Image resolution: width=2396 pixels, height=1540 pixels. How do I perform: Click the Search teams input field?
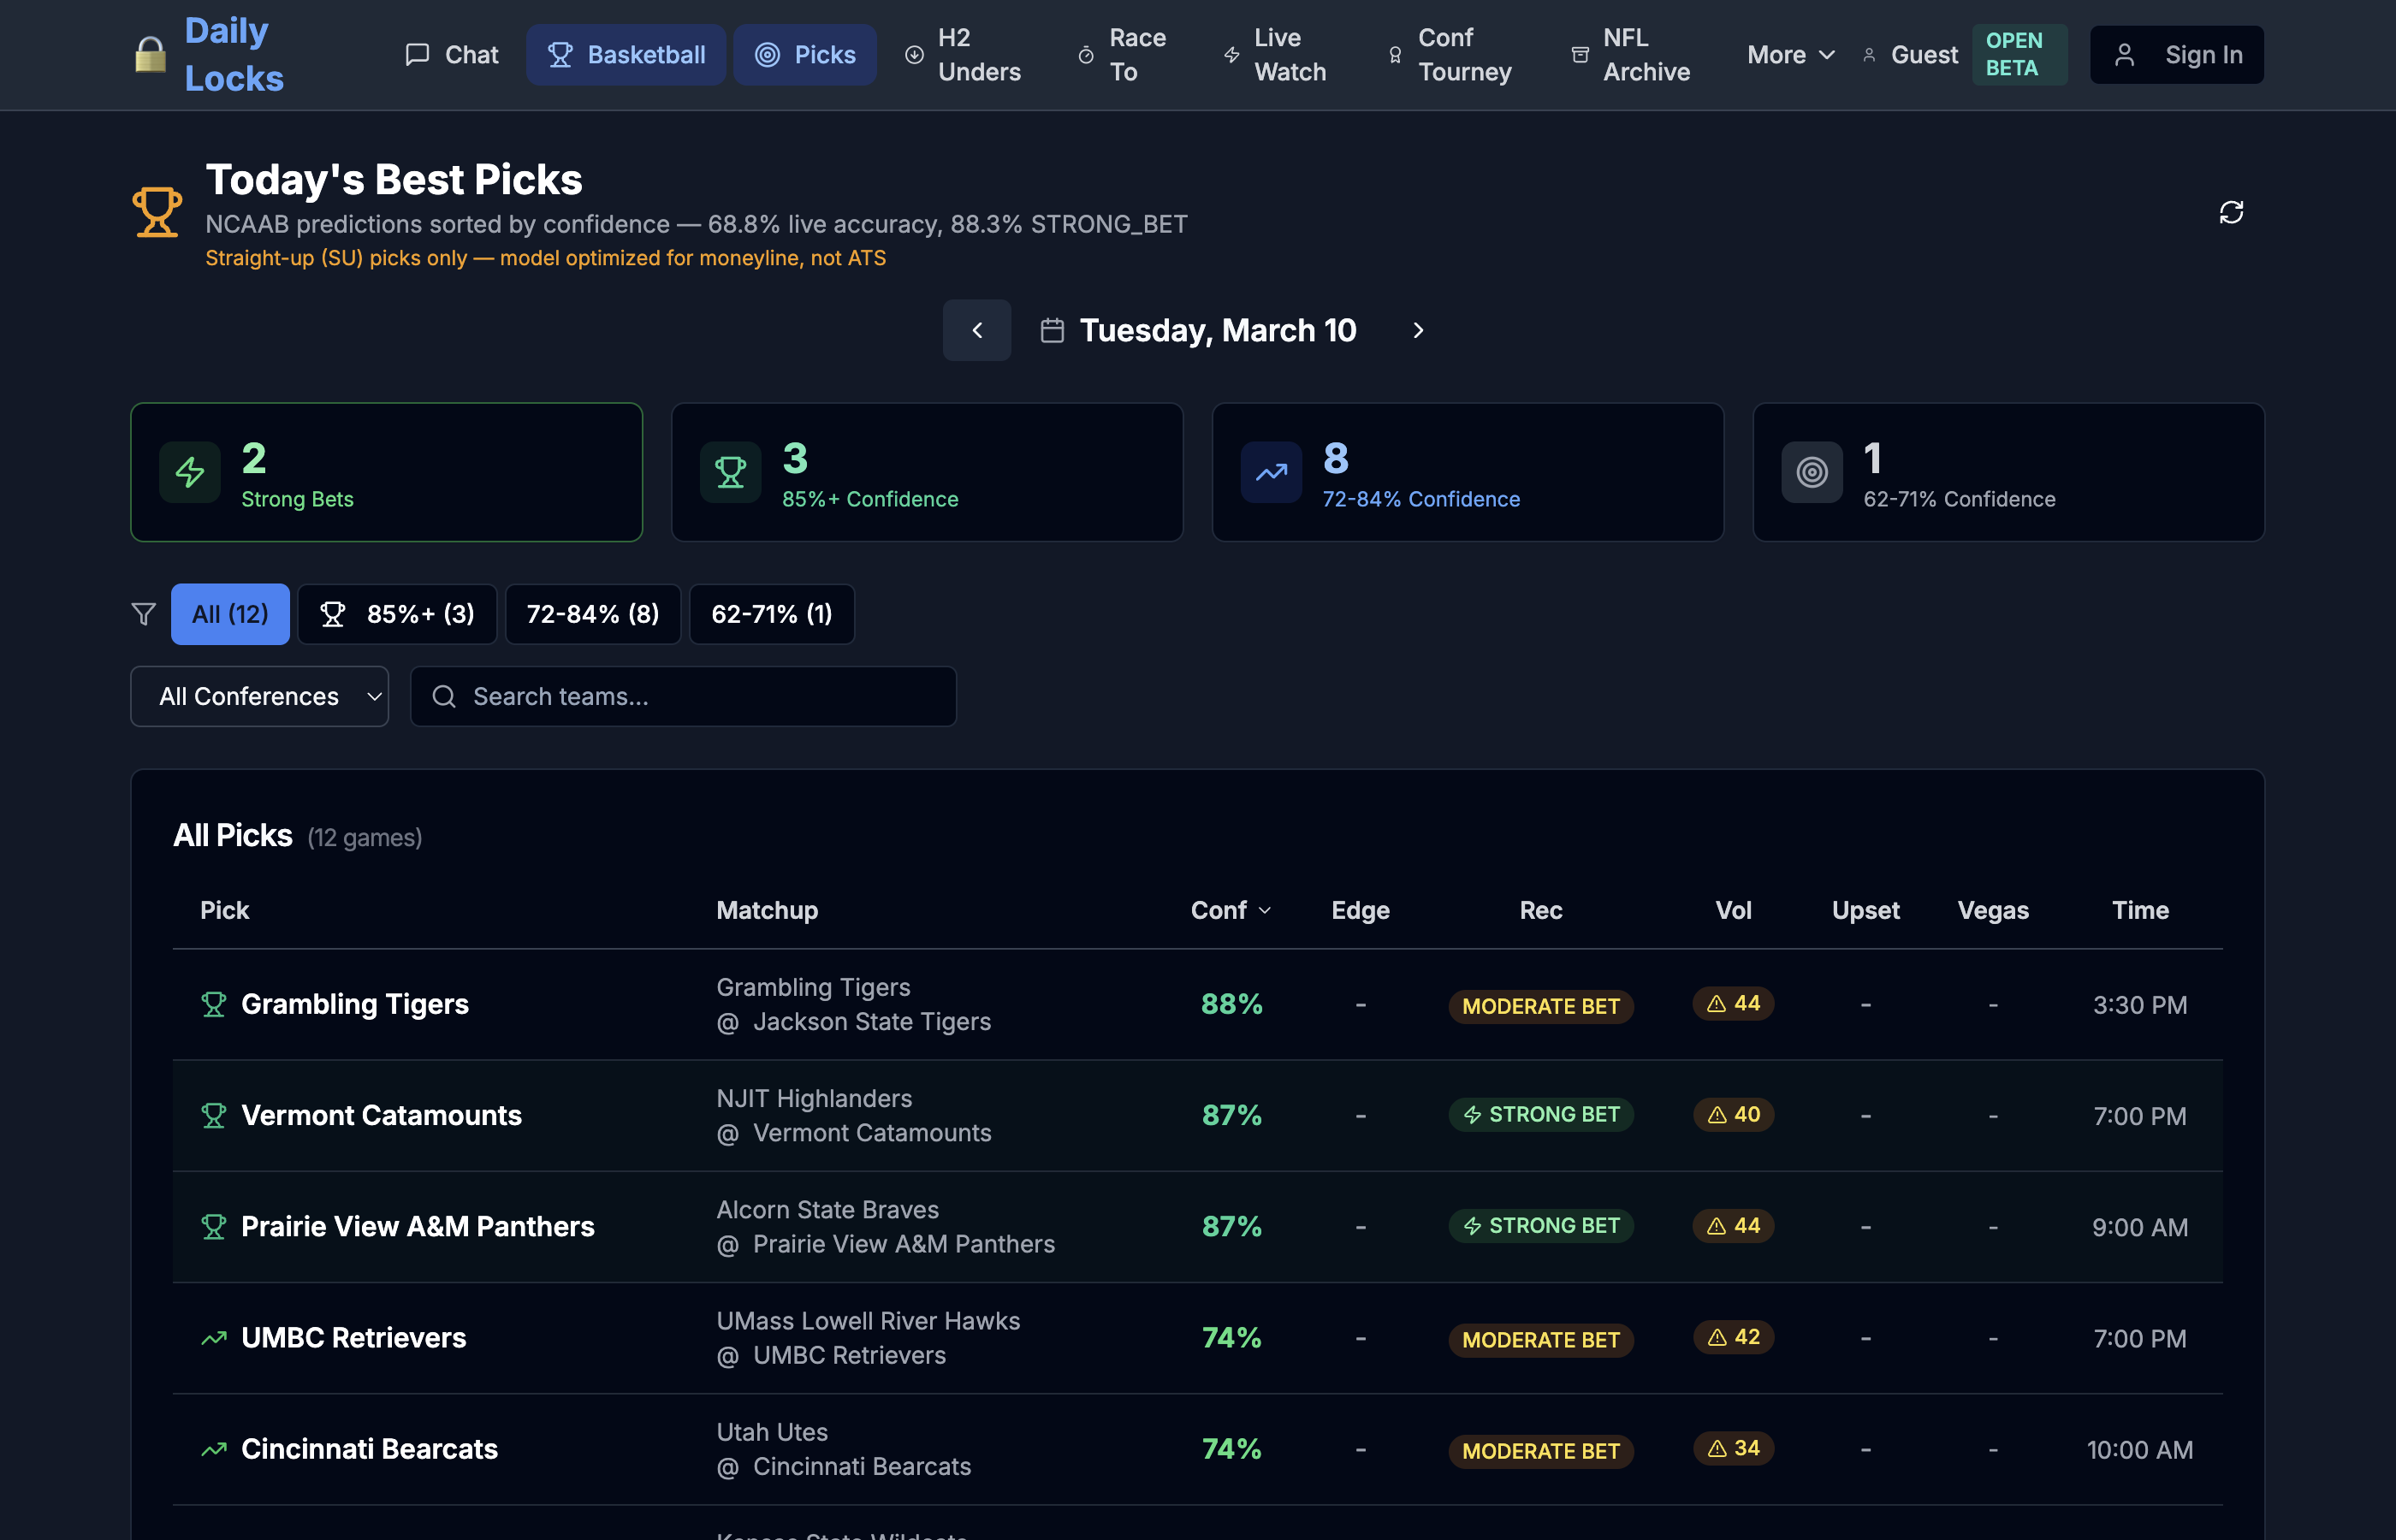(683, 696)
